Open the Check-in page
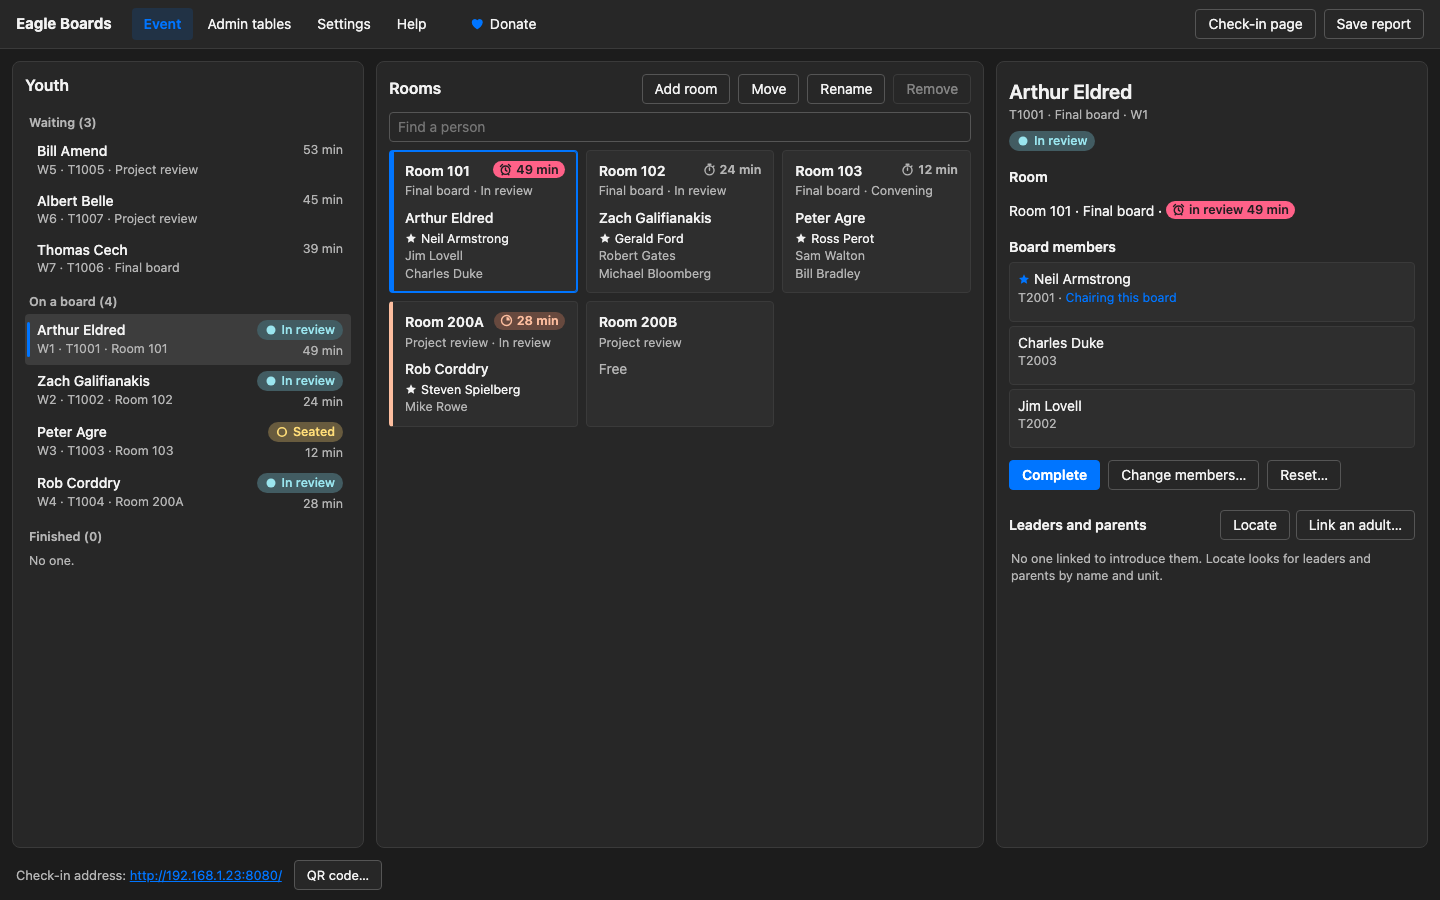1440x900 pixels. pos(1255,24)
